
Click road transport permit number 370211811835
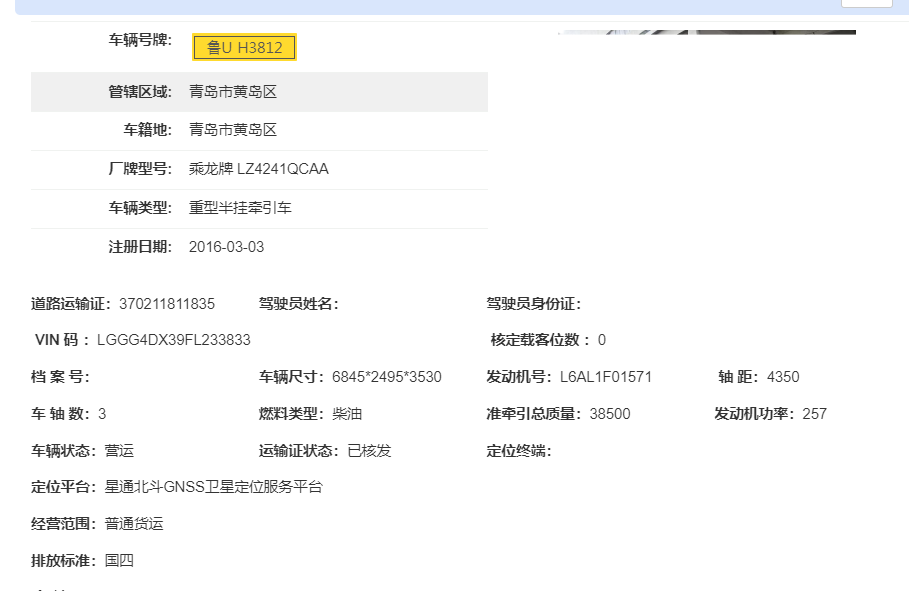click(x=166, y=304)
